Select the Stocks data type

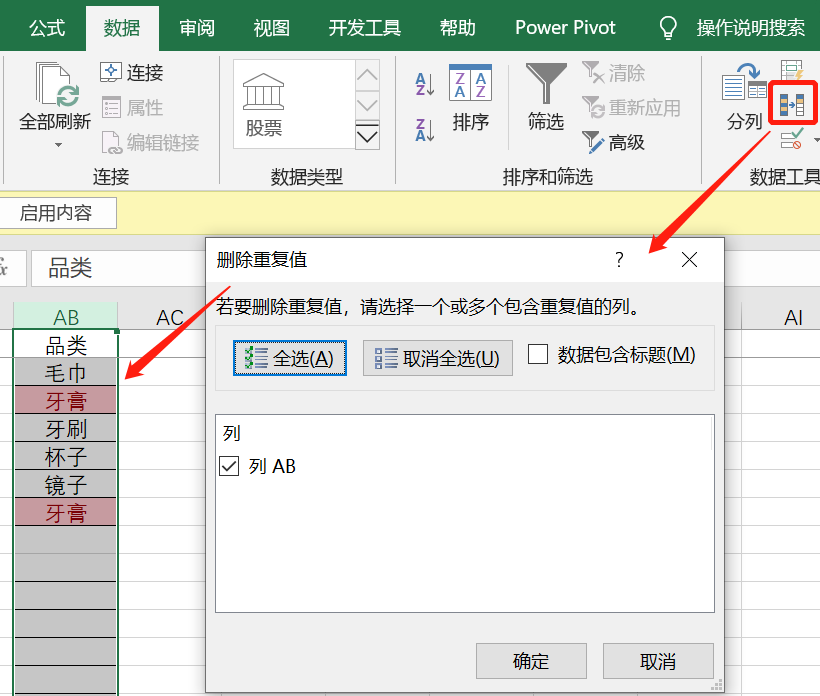coord(264,105)
